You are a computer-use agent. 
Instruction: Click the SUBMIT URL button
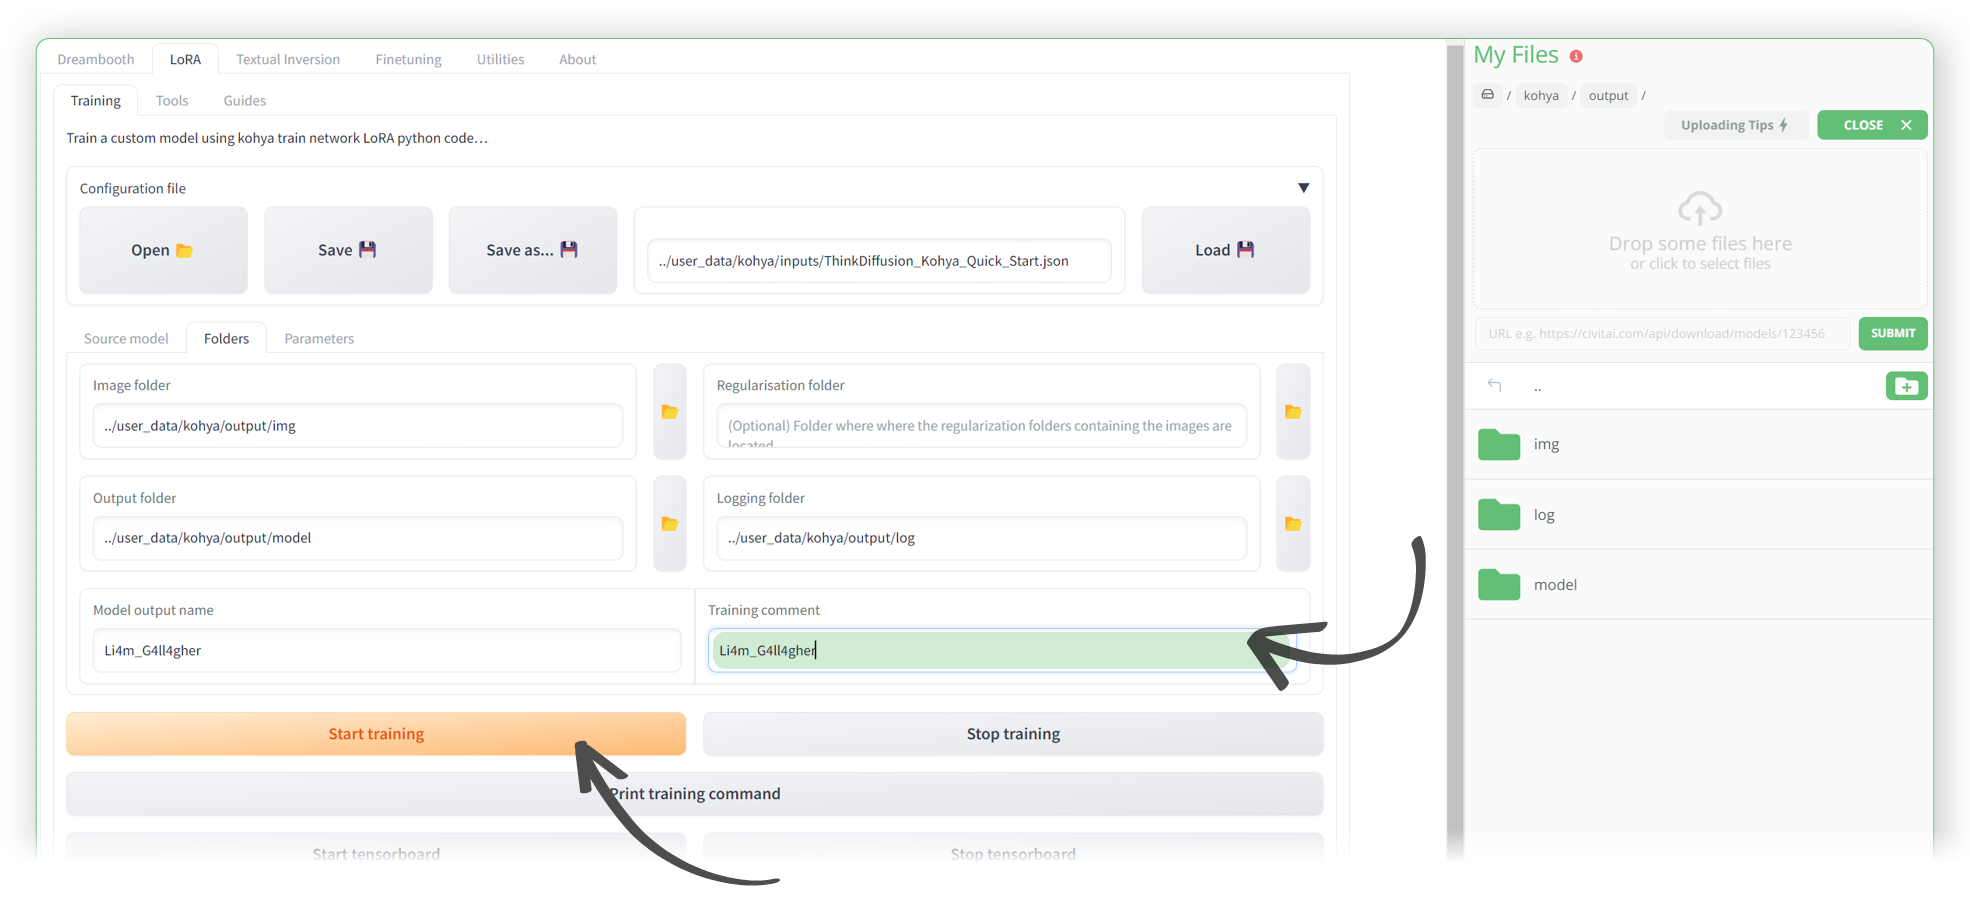[x=1892, y=333]
